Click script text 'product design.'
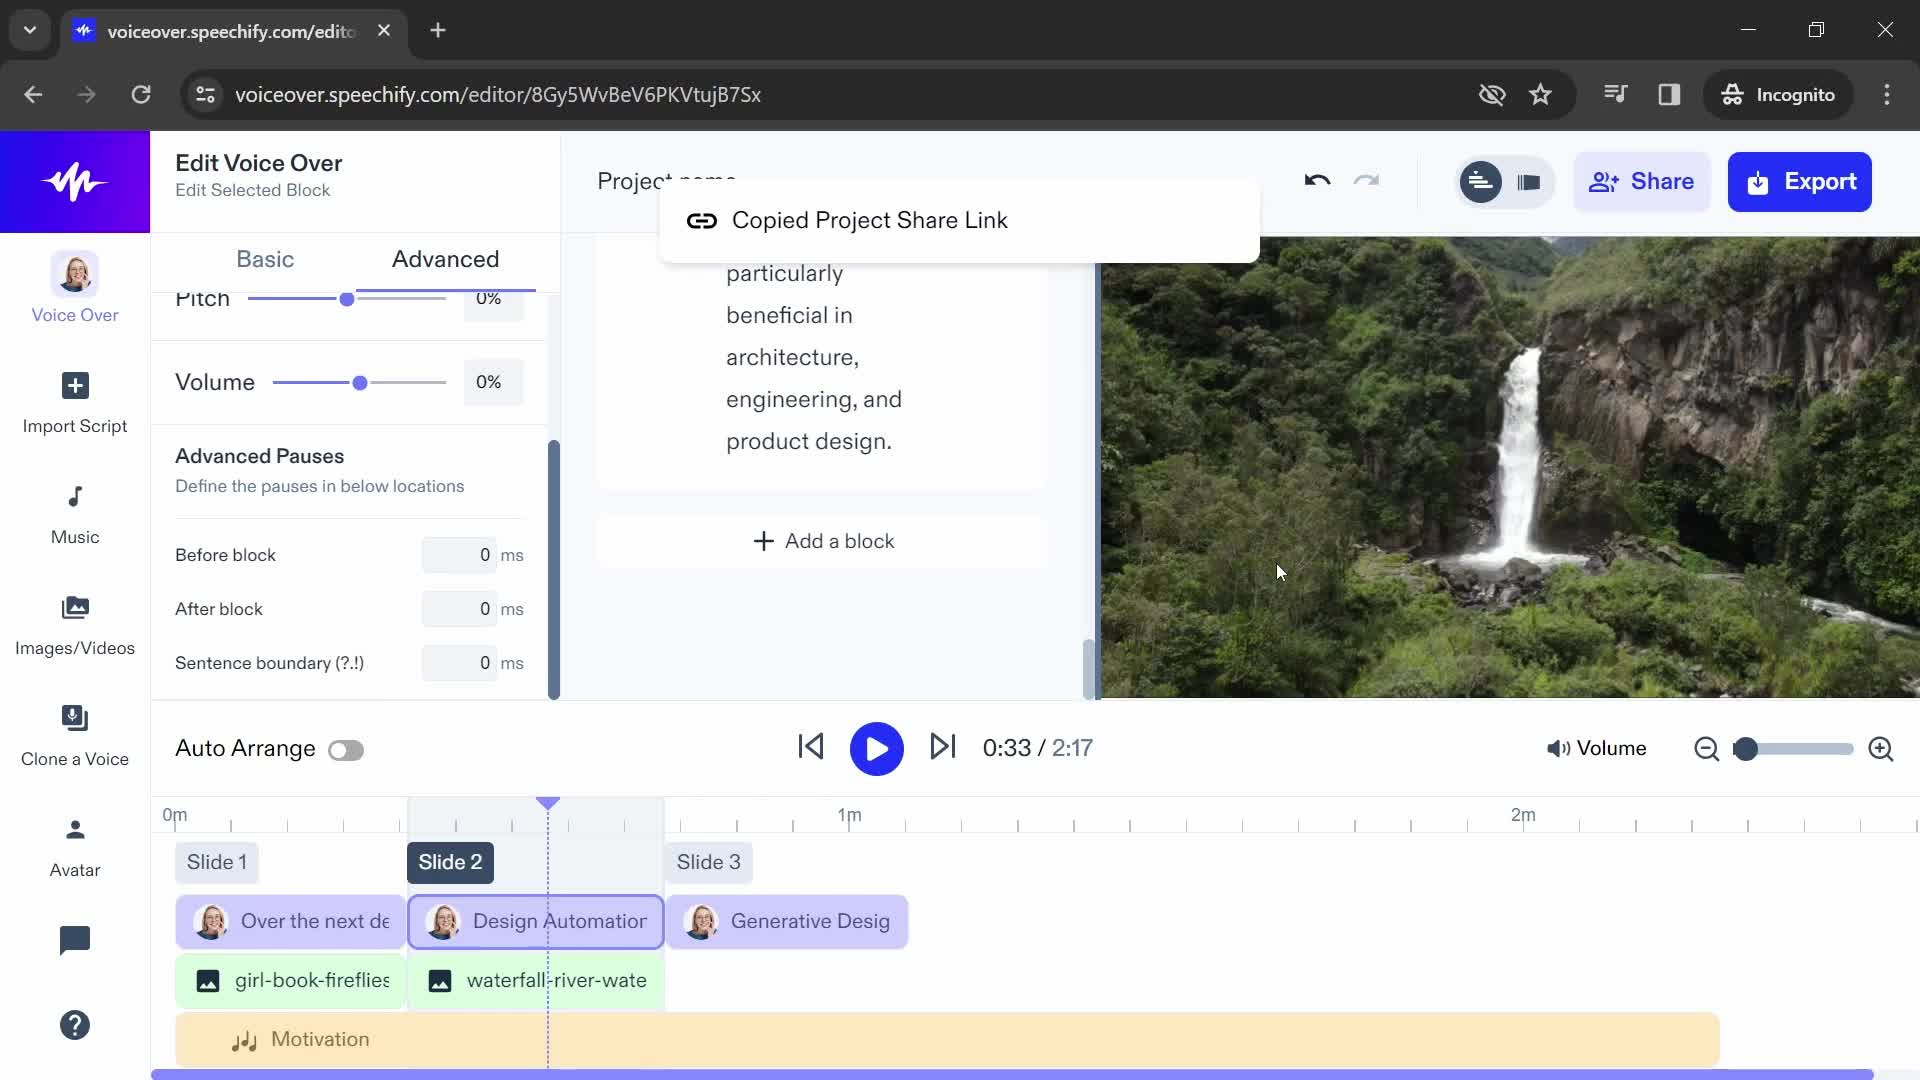The image size is (1920, 1080). [x=808, y=441]
